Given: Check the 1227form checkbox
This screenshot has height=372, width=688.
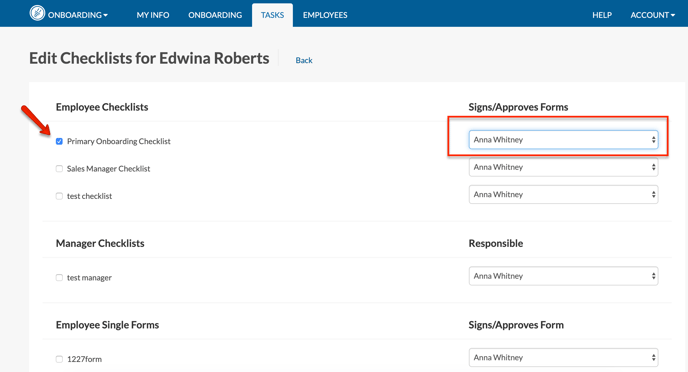Looking at the screenshot, I should point(59,359).
